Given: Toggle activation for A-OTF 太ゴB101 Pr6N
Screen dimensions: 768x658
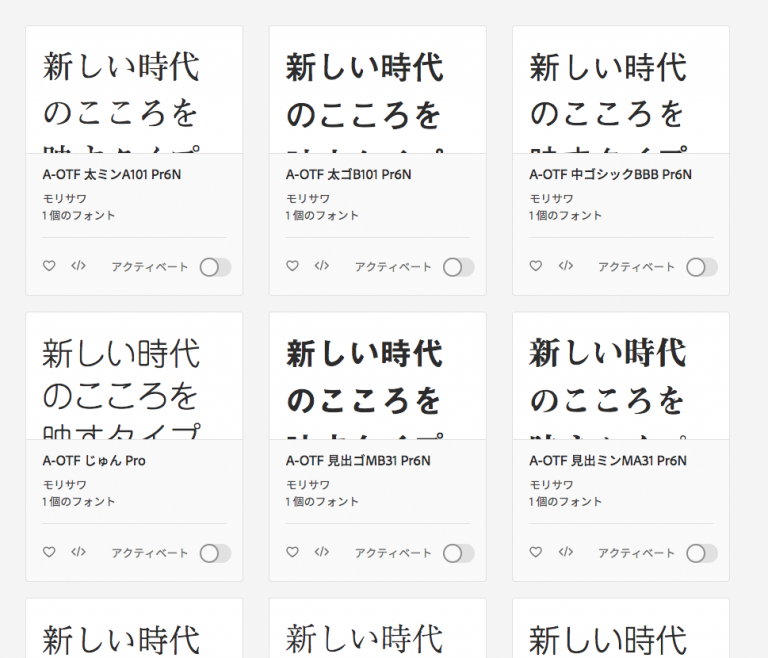Looking at the screenshot, I should pos(459,268).
